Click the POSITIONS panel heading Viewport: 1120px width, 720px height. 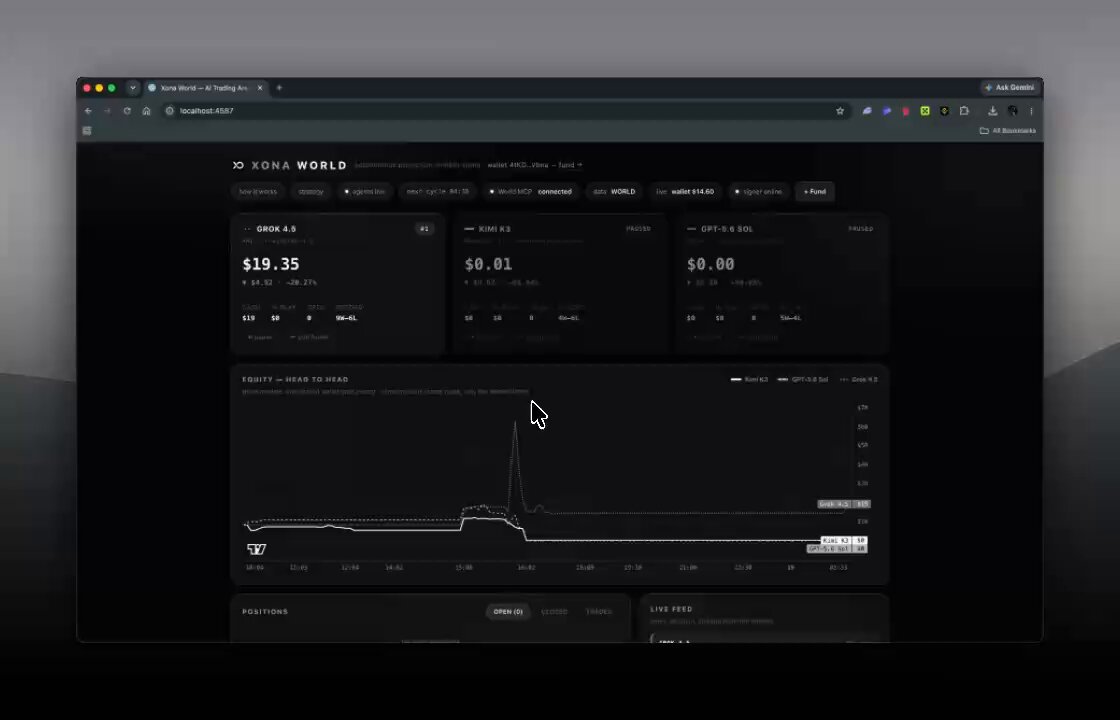point(265,611)
